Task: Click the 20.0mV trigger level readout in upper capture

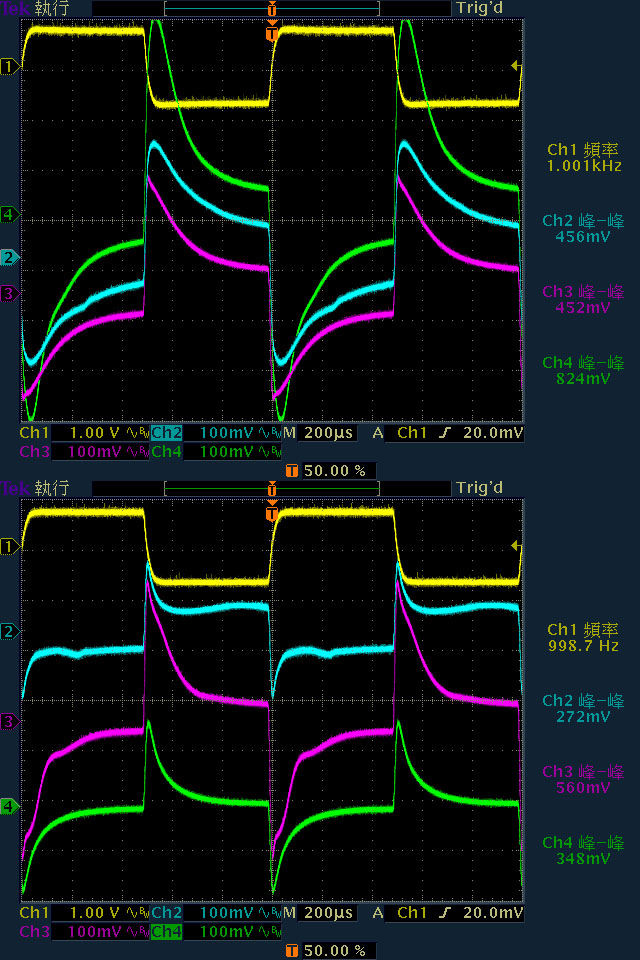Action: tap(493, 433)
